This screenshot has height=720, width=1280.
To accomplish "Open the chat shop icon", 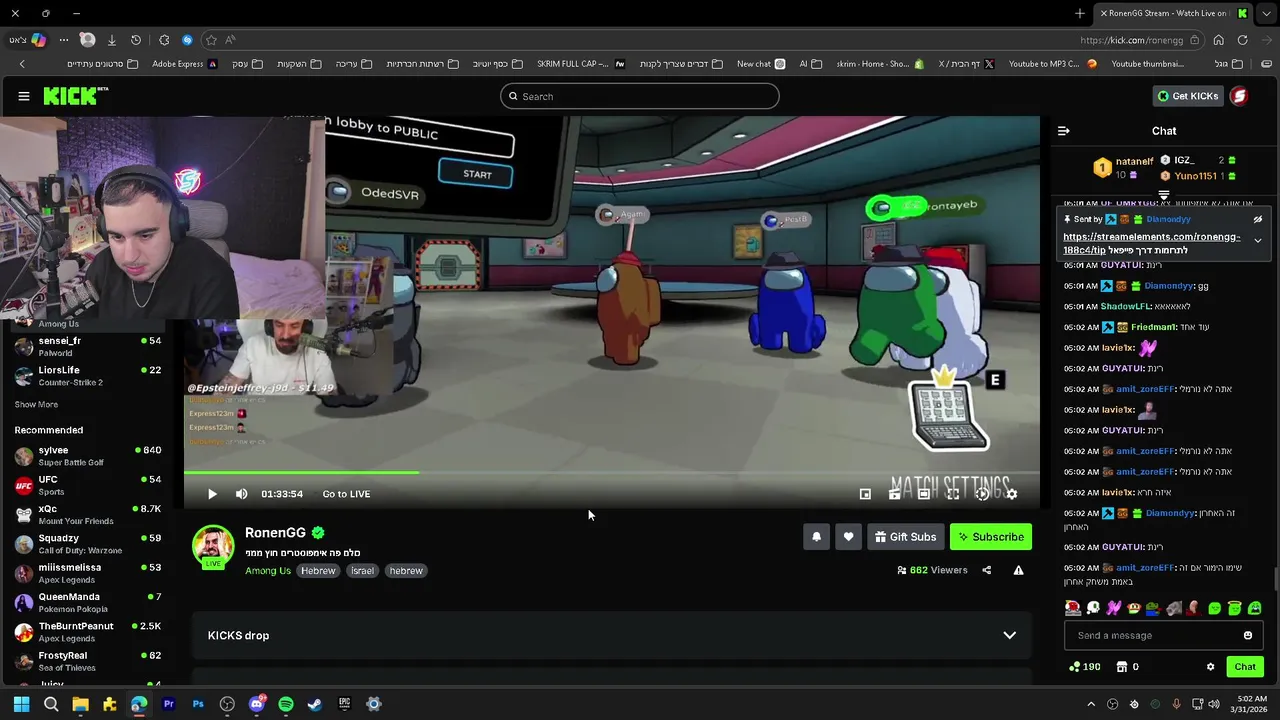I will 1122,667.
